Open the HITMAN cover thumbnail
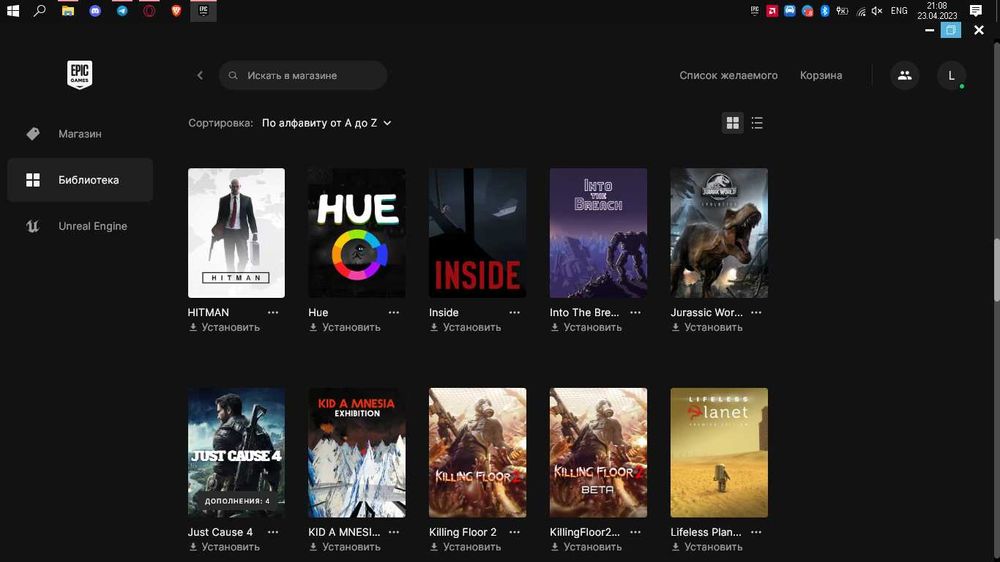Viewport: 1000px width, 562px height. coord(236,233)
